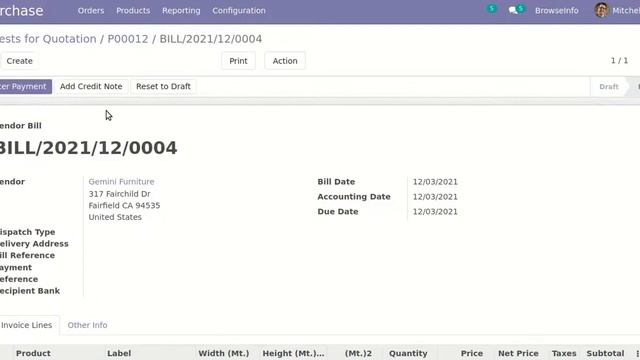Viewport: 640px width, 360px height.
Task: Go back to Requests for Quotation breadcrumb
Action: click(48, 39)
